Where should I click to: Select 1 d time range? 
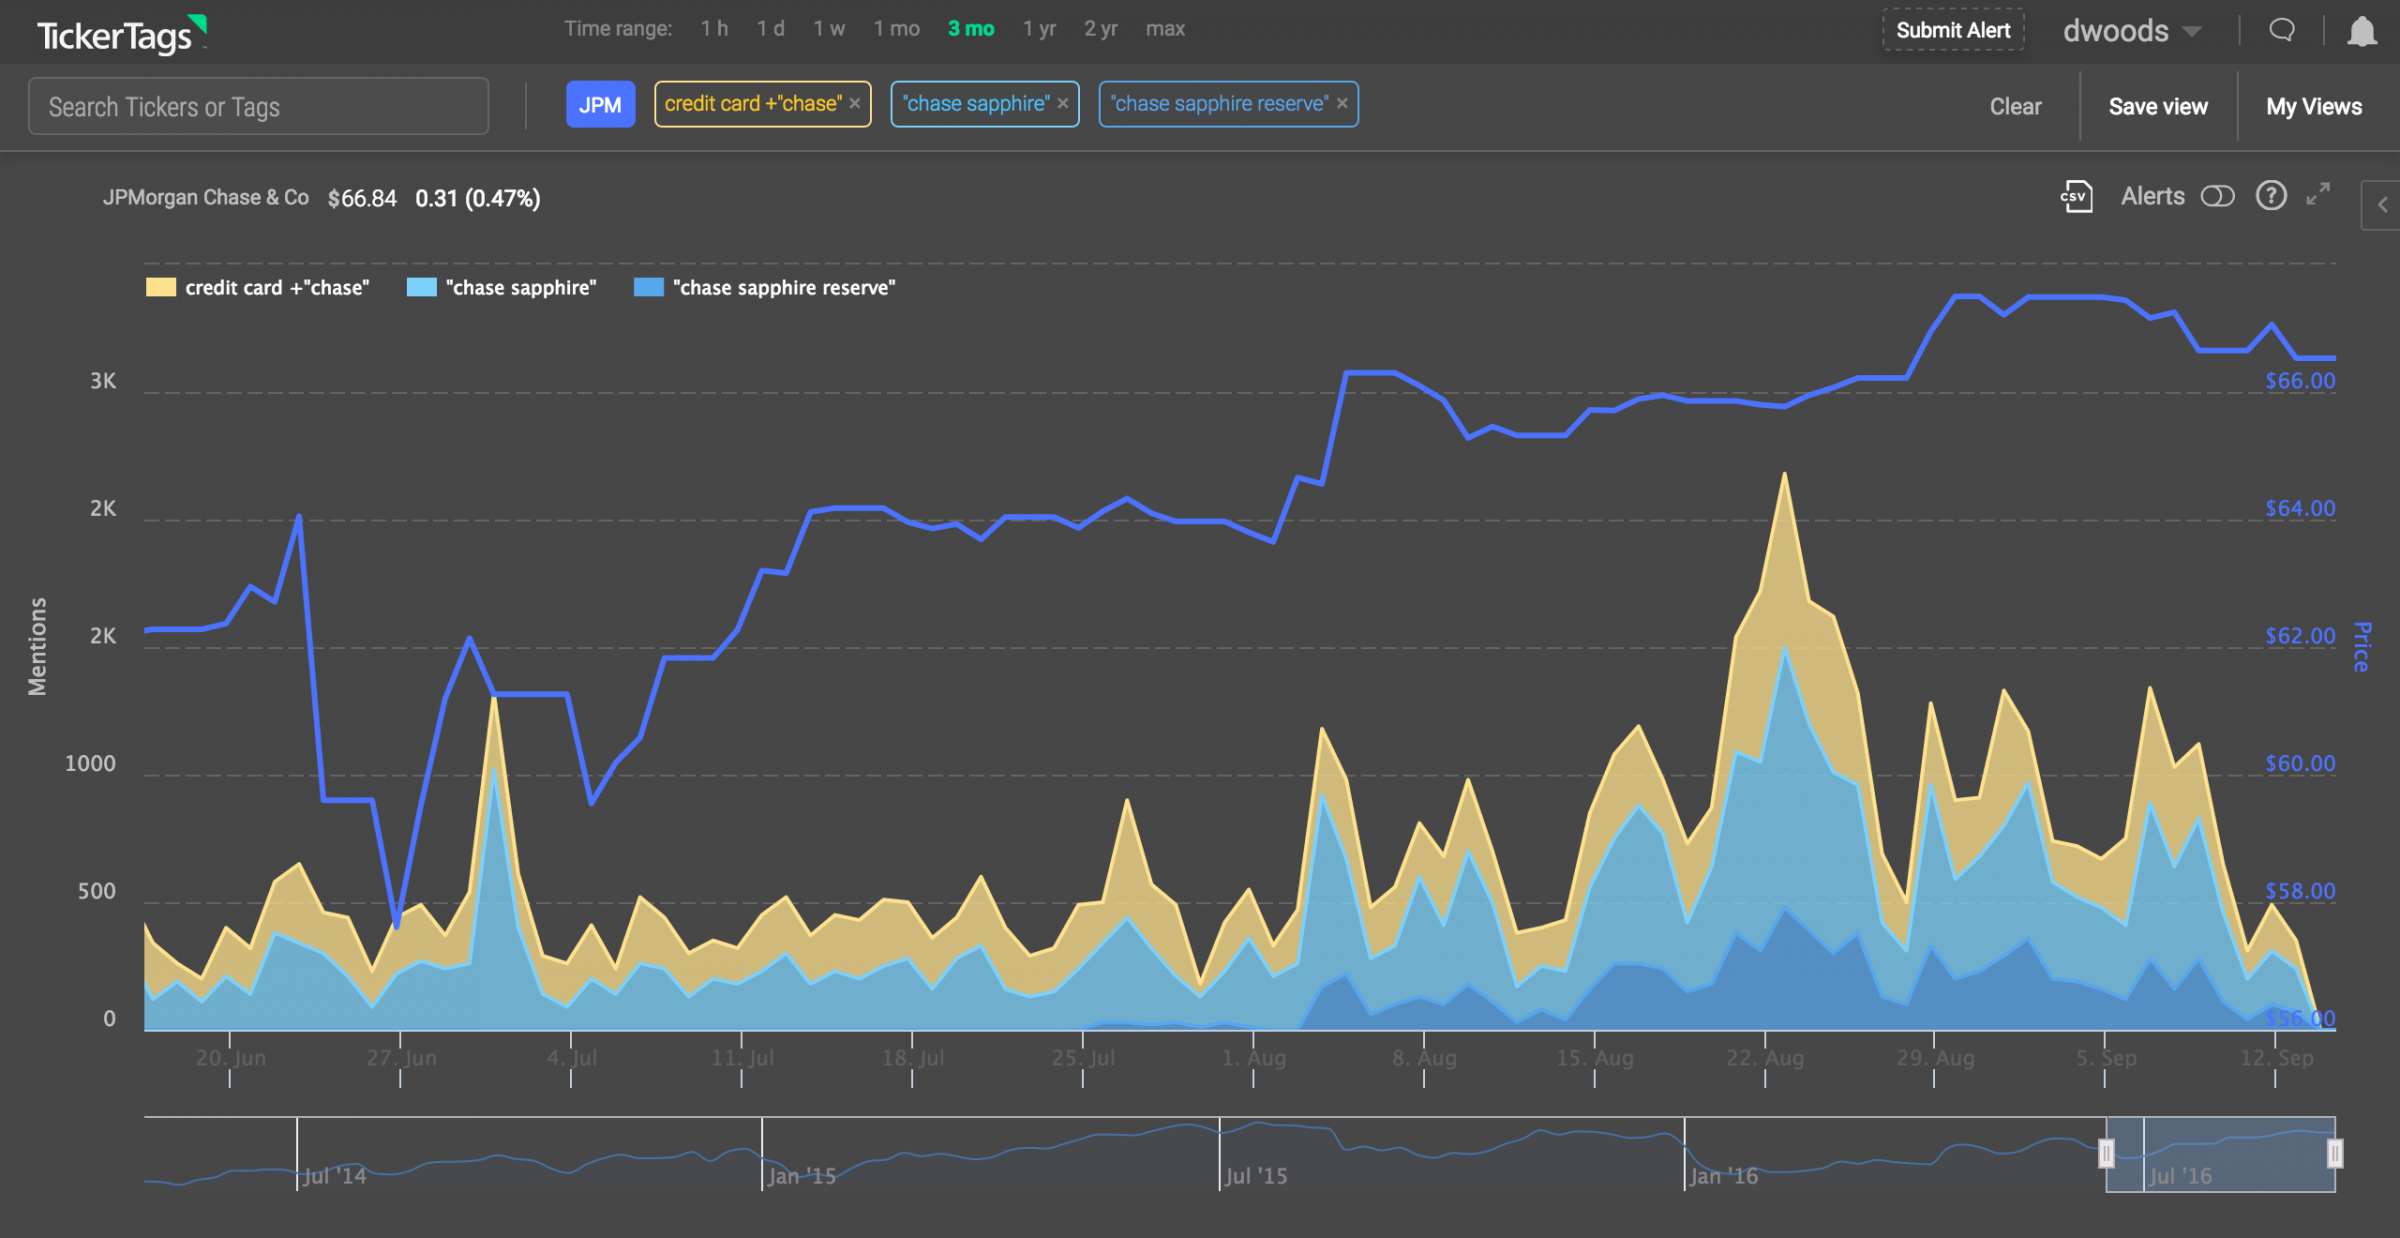coord(770,29)
